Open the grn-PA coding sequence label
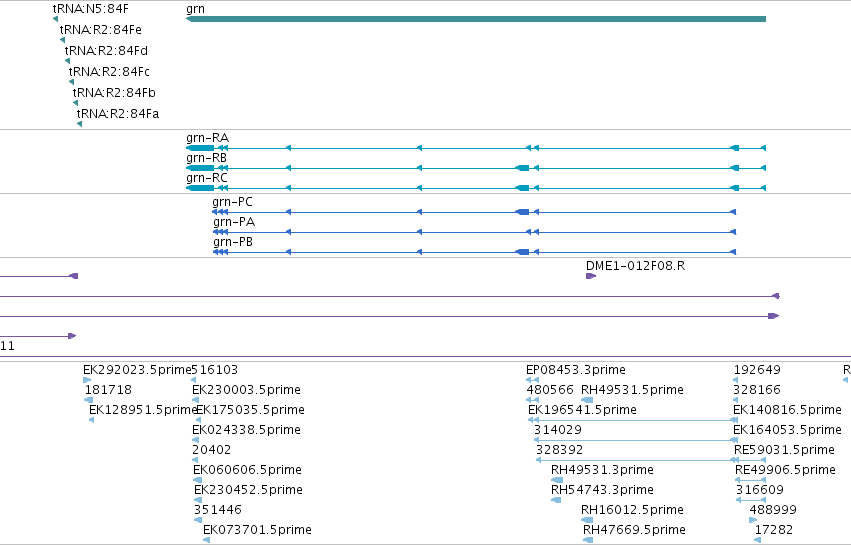This screenshot has width=851, height=545. point(234,222)
